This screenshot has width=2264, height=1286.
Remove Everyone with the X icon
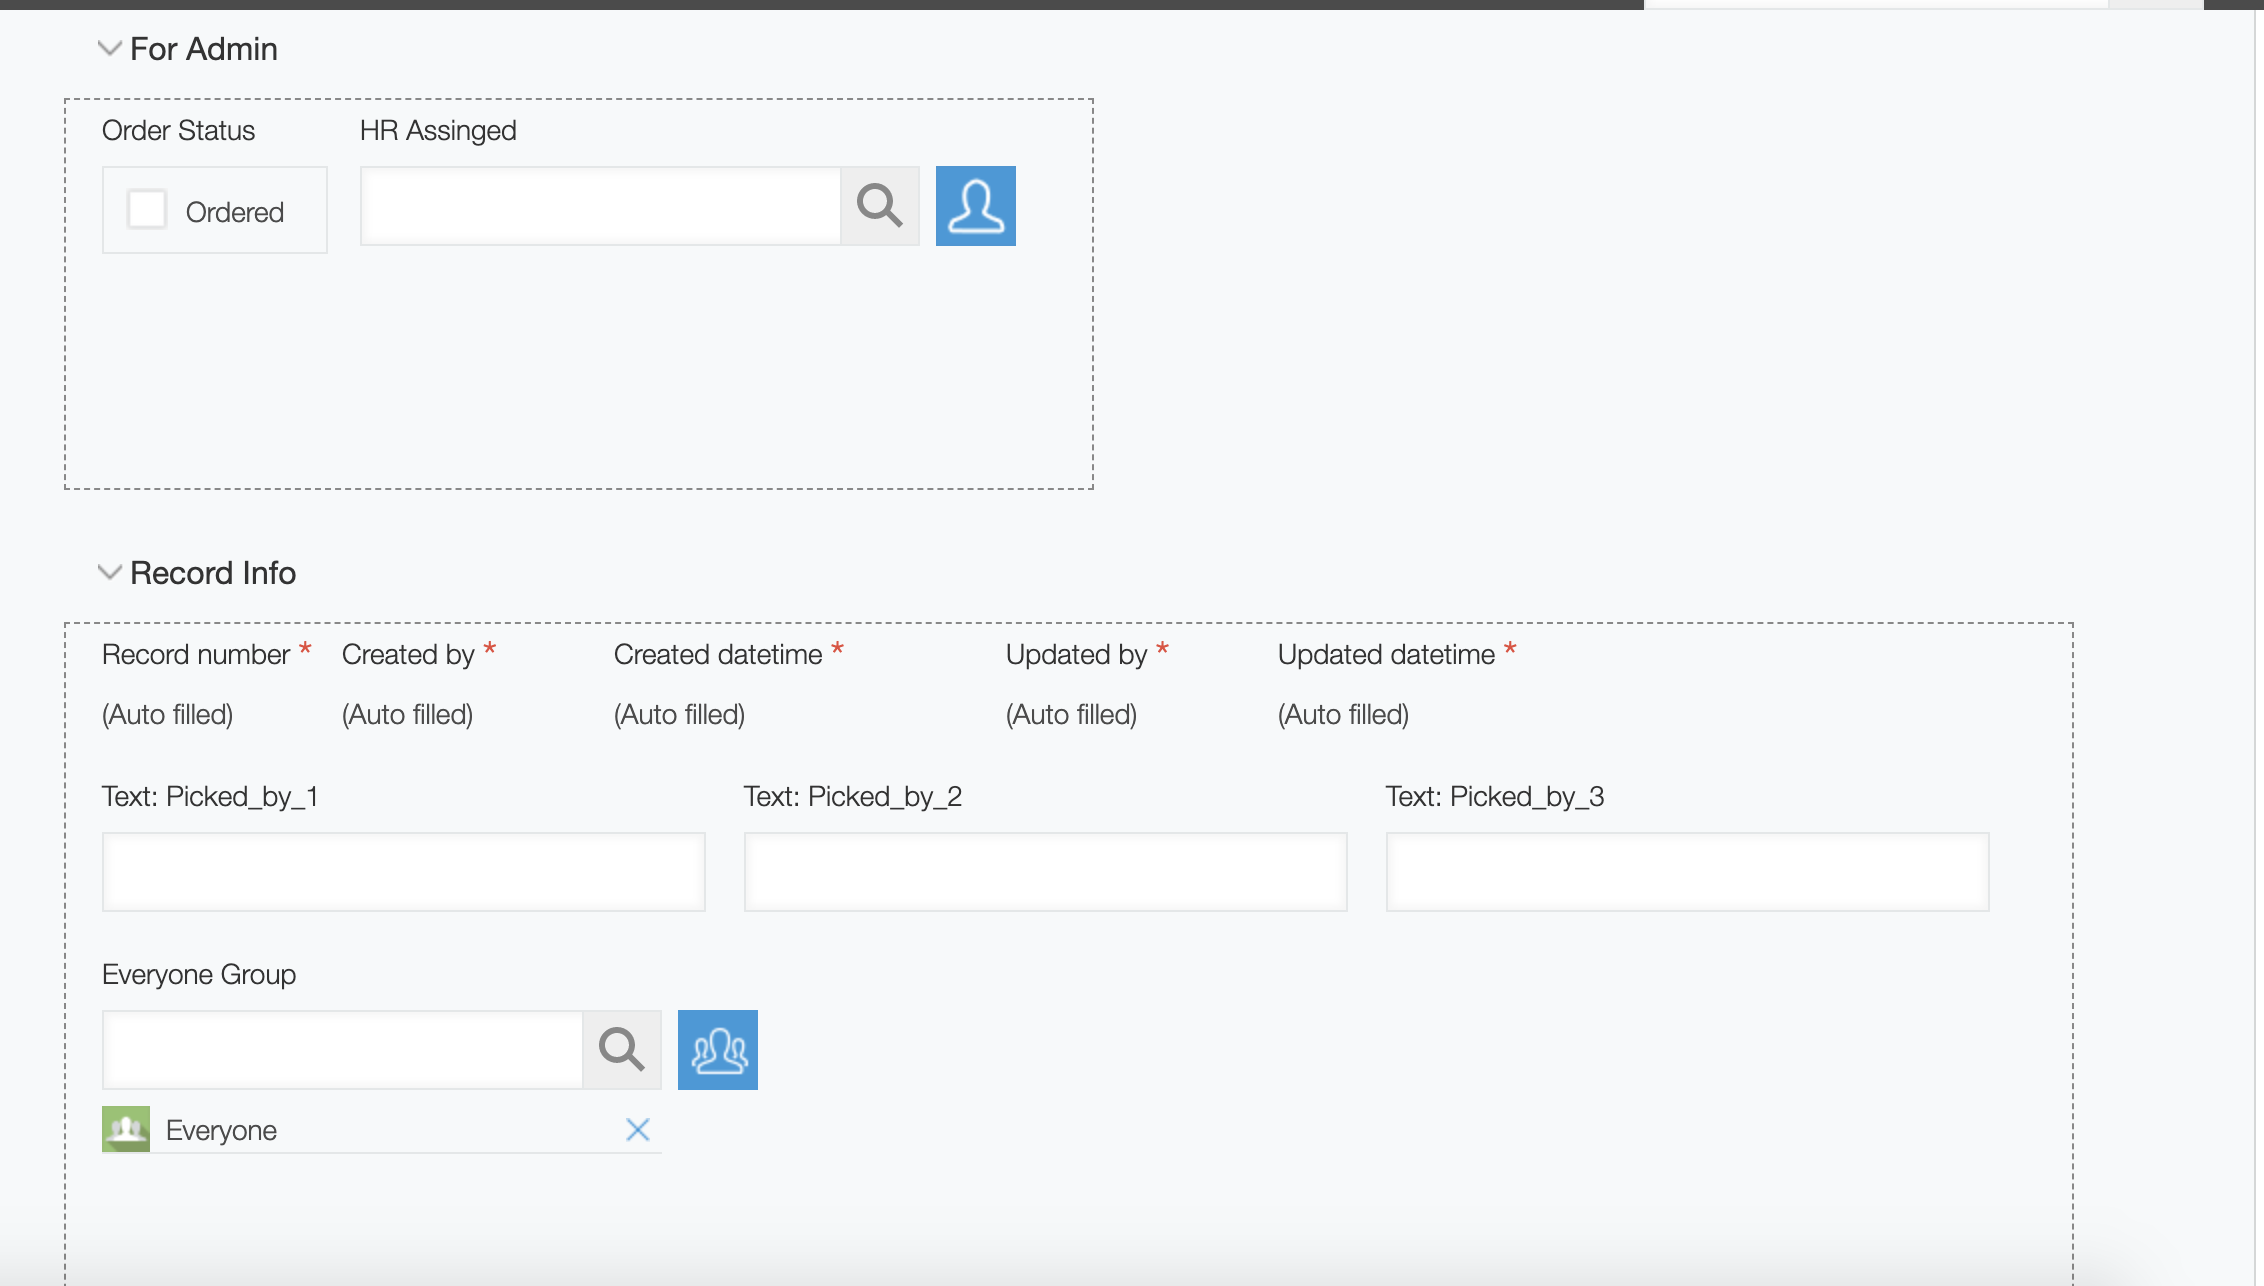point(637,1130)
